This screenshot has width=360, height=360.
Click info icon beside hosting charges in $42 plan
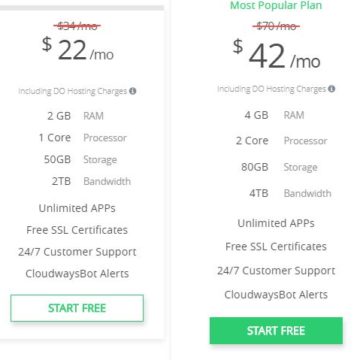[x=331, y=89]
